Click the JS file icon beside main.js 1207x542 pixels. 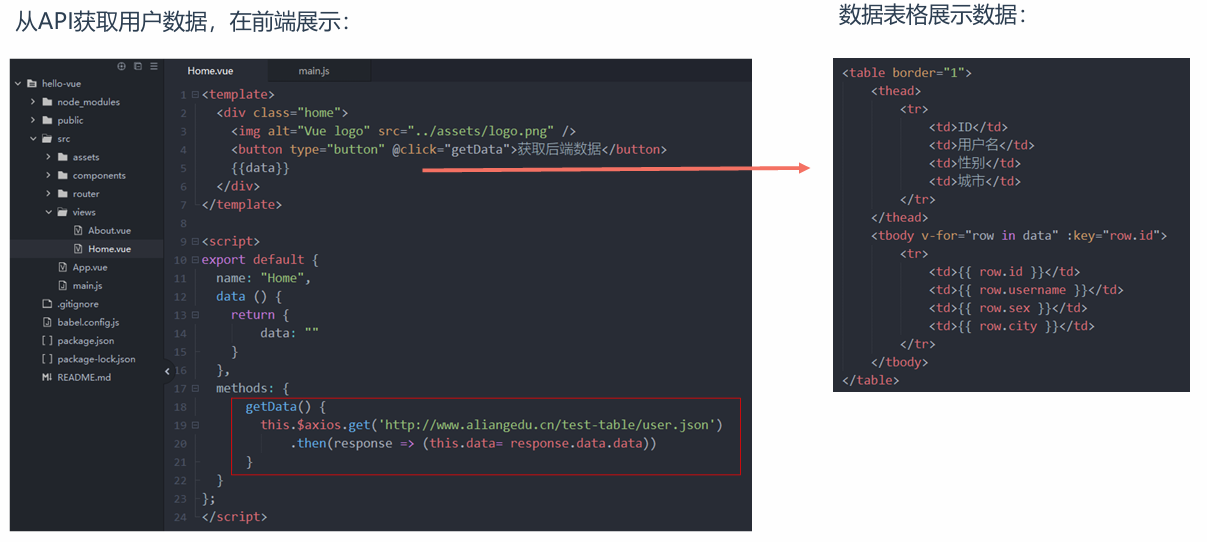click(x=63, y=285)
